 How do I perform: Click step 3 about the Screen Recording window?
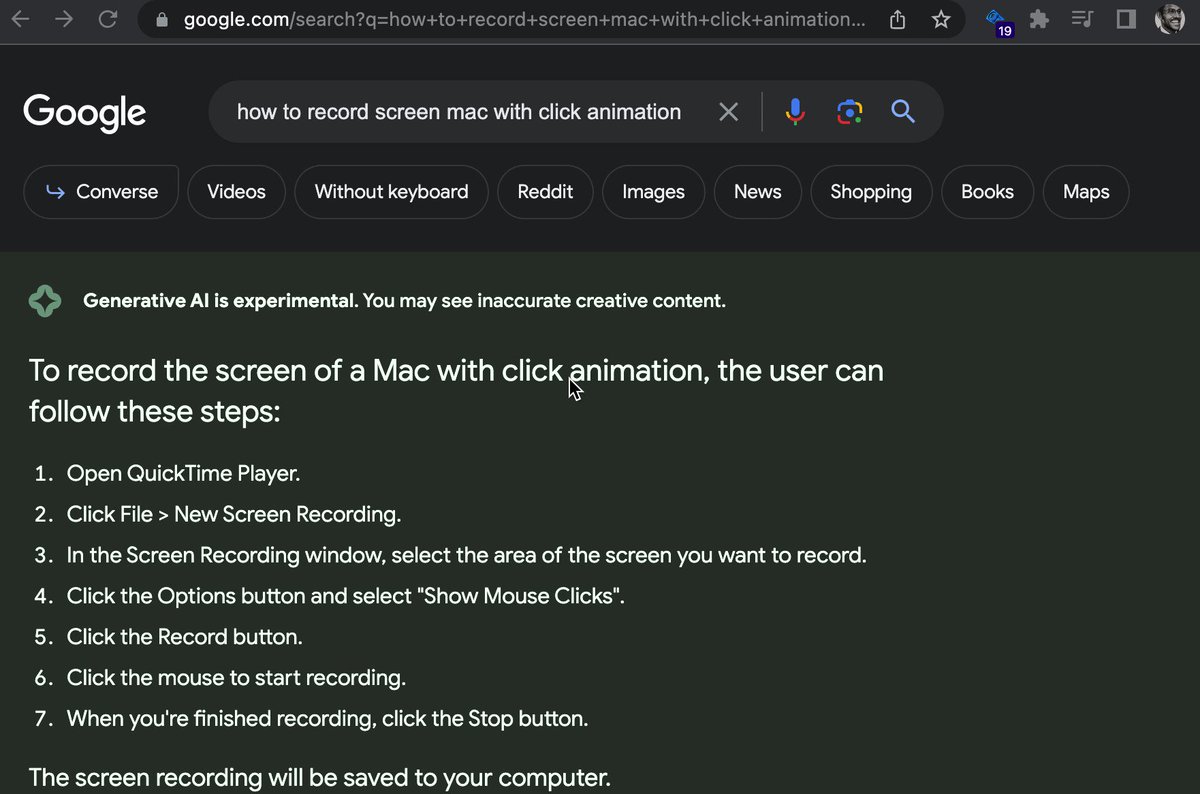[x=467, y=556]
